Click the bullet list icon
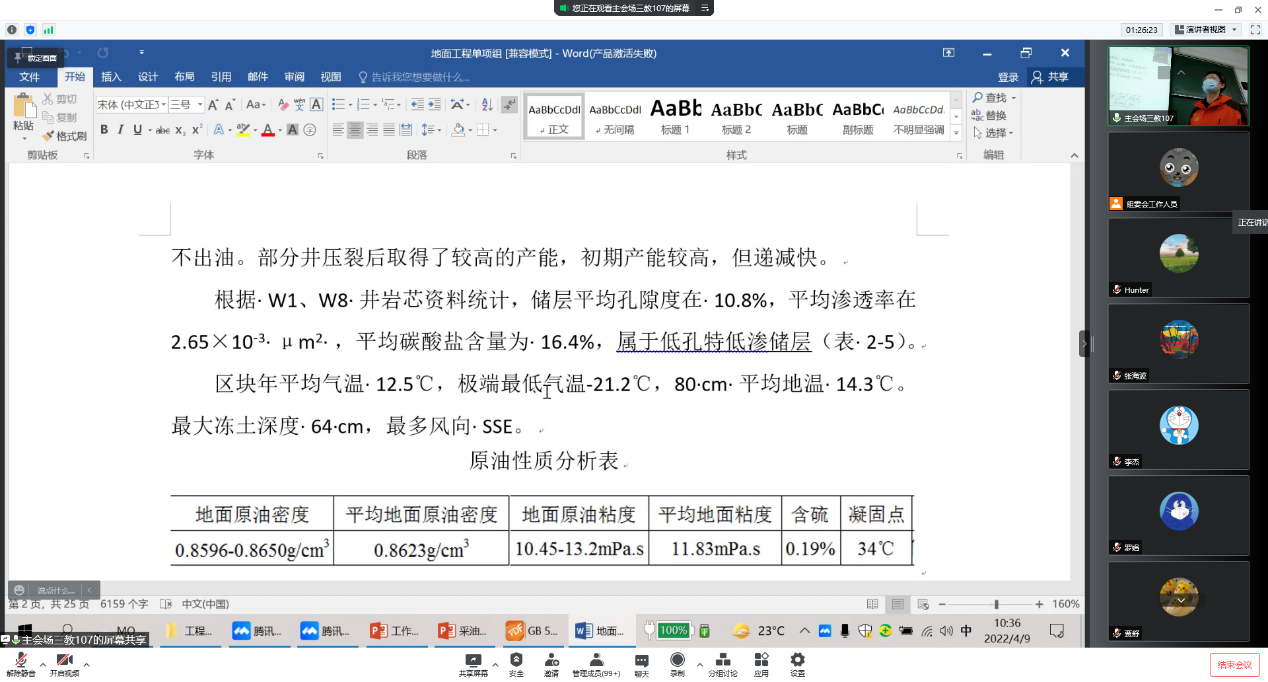 [338, 104]
